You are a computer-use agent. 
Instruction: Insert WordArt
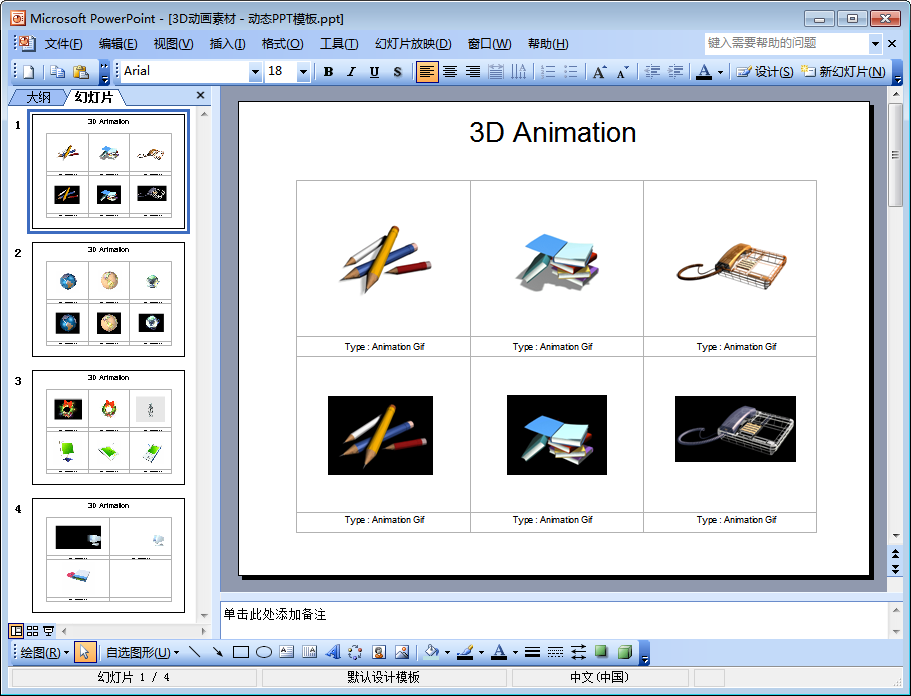pyautogui.click(x=333, y=652)
